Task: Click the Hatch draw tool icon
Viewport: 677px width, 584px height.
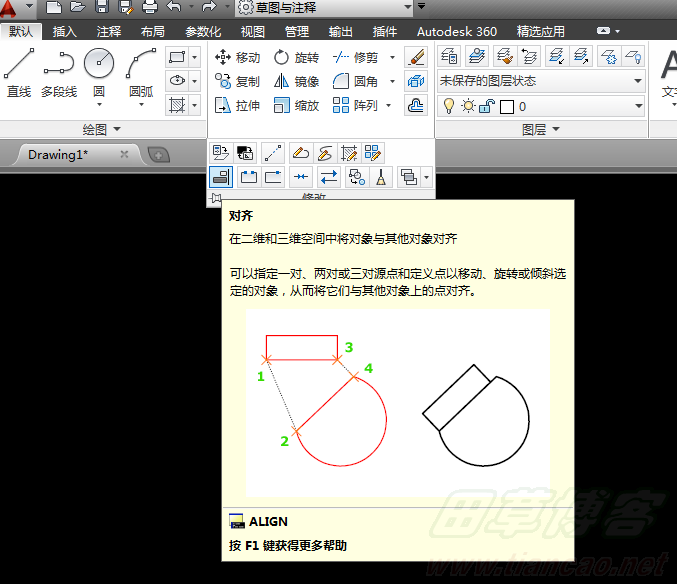Action: coord(177,105)
